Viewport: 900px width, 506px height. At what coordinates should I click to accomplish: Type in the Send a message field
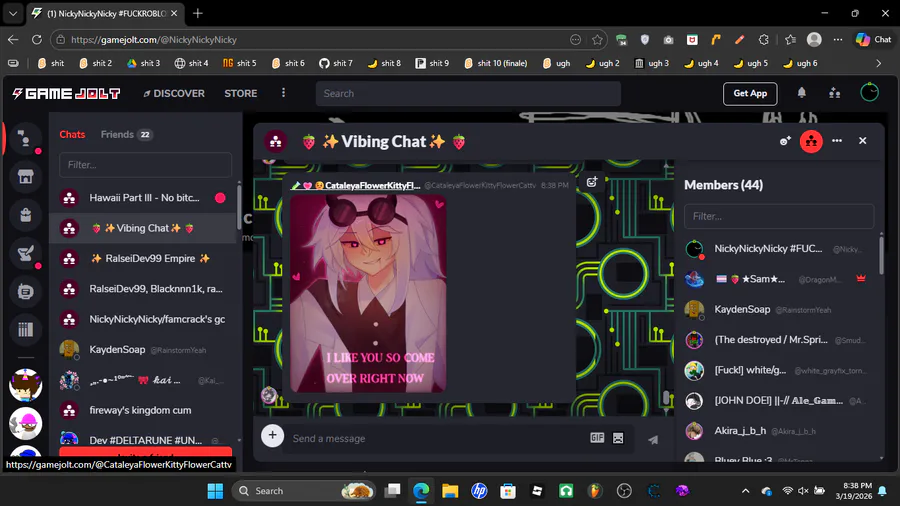(x=436, y=438)
